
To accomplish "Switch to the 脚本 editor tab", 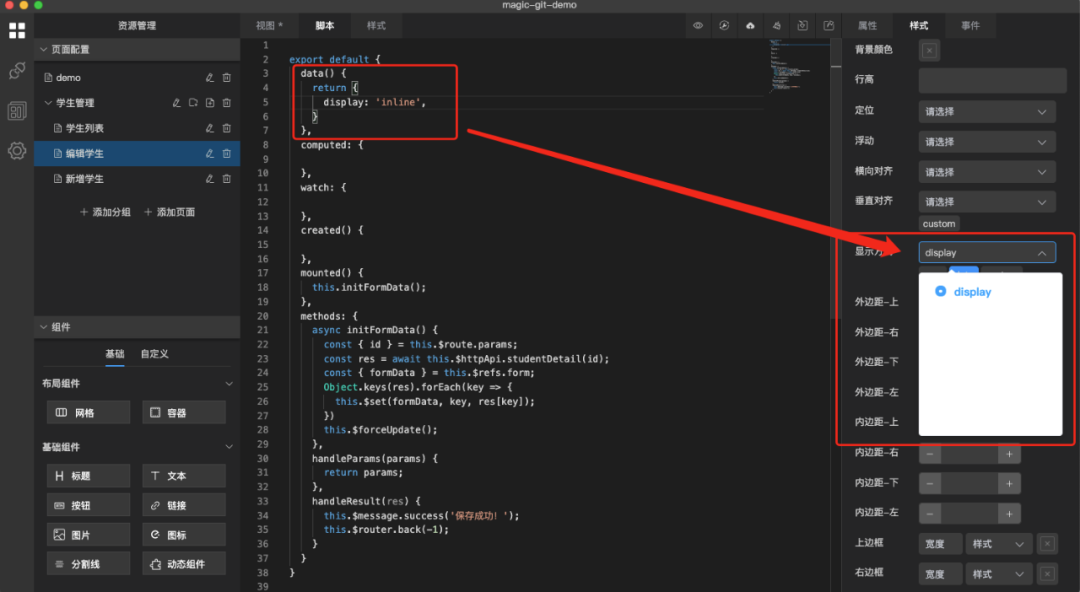I will click(x=324, y=25).
